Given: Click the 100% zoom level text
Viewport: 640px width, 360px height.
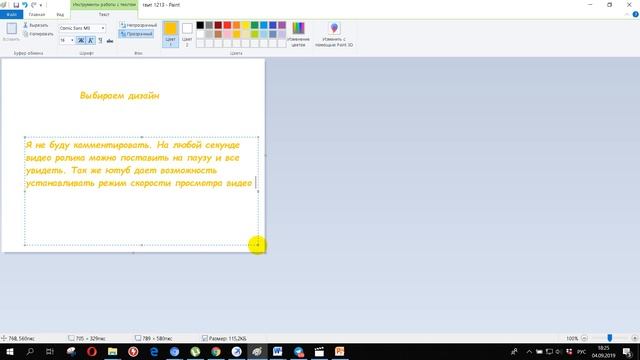Looking at the screenshot, I should pos(572,338).
